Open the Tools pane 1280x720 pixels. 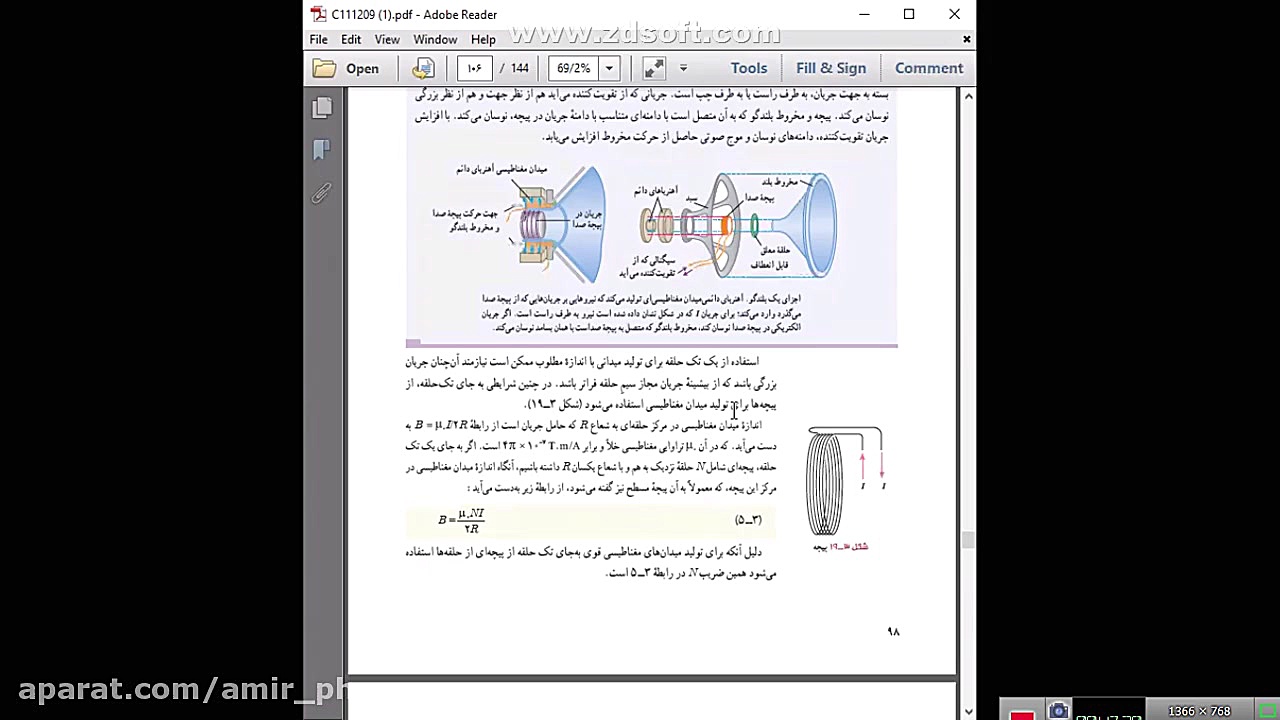click(749, 68)
